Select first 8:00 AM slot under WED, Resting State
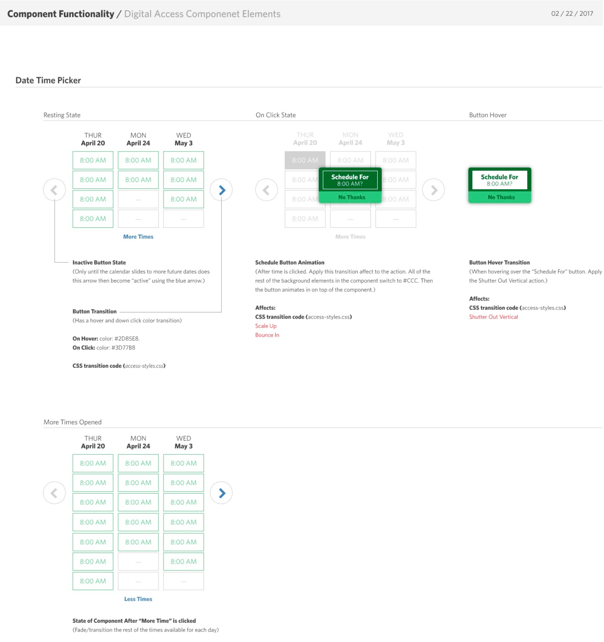604x642 pixels. (183, 160)
